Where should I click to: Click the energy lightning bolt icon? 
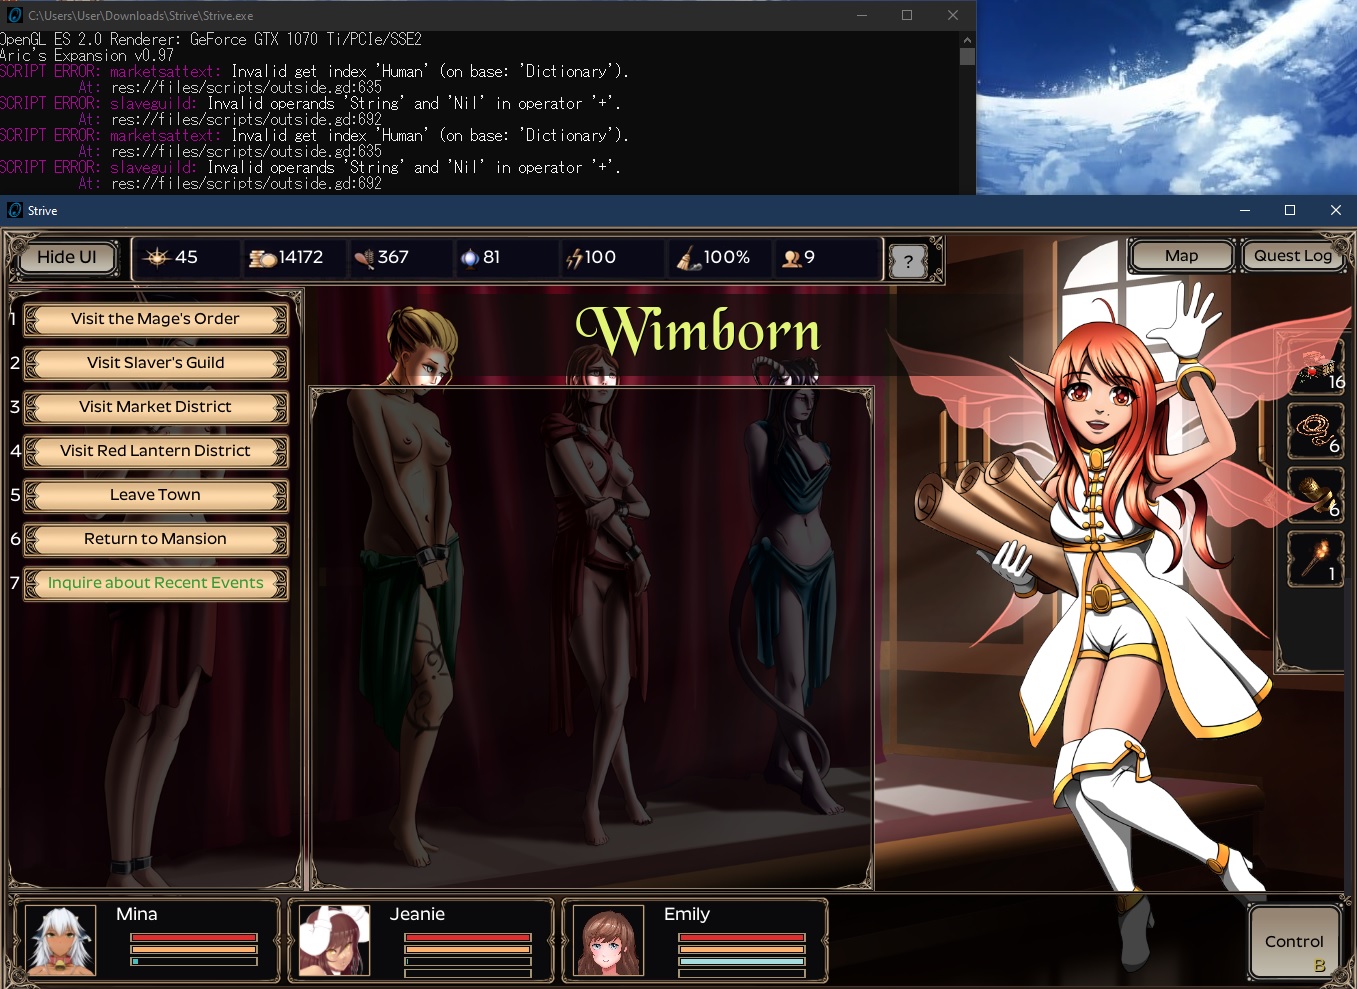pos(574,258)
